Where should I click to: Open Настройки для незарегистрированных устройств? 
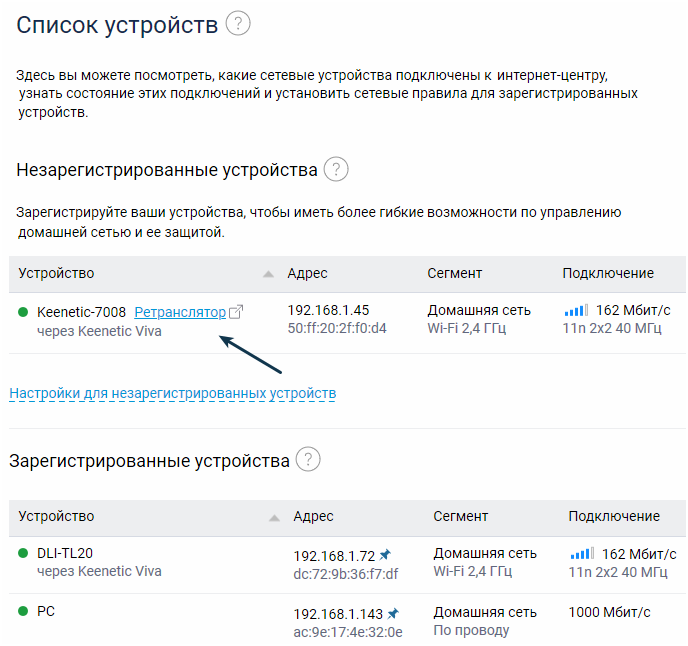(x=172, y=393)
